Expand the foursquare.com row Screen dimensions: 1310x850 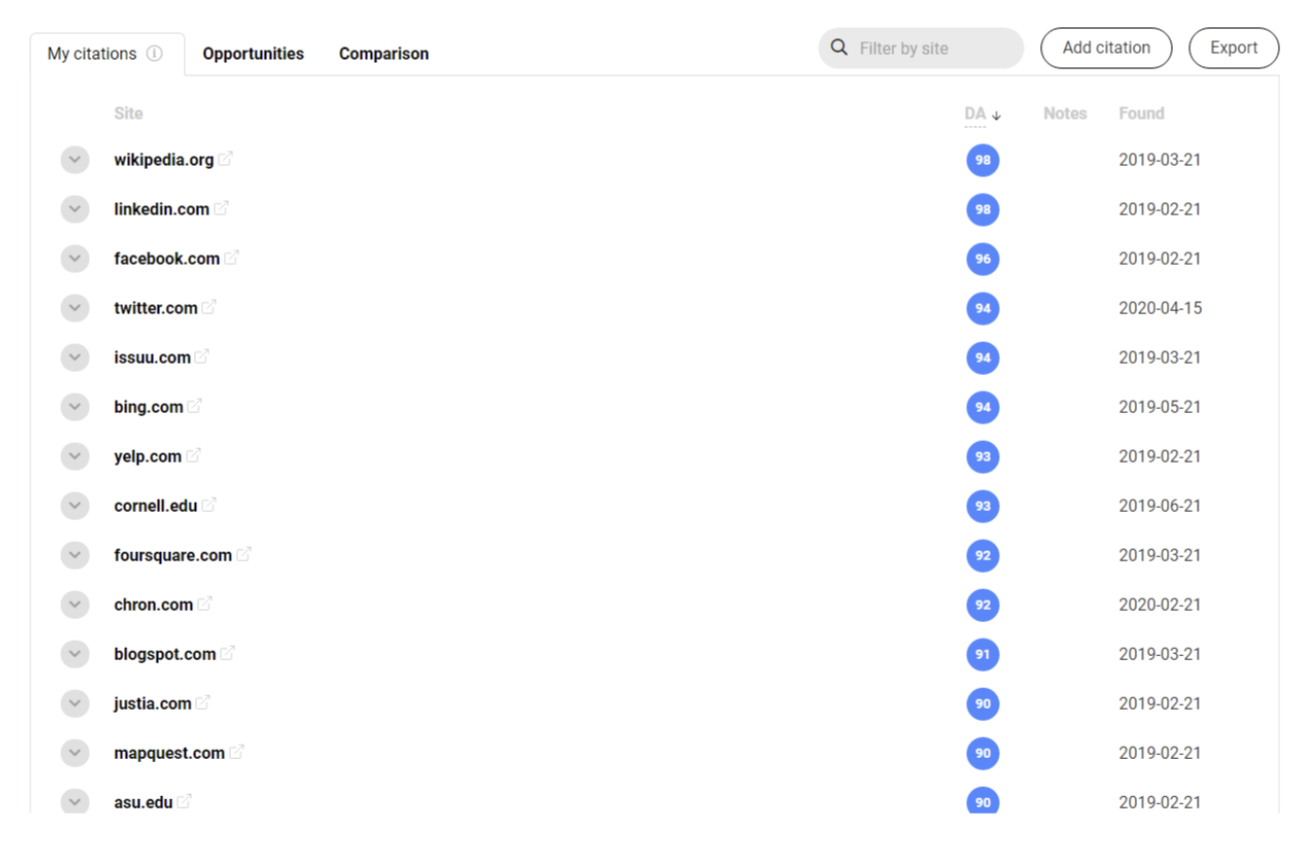pyautogui.click(x=75, y=556)
